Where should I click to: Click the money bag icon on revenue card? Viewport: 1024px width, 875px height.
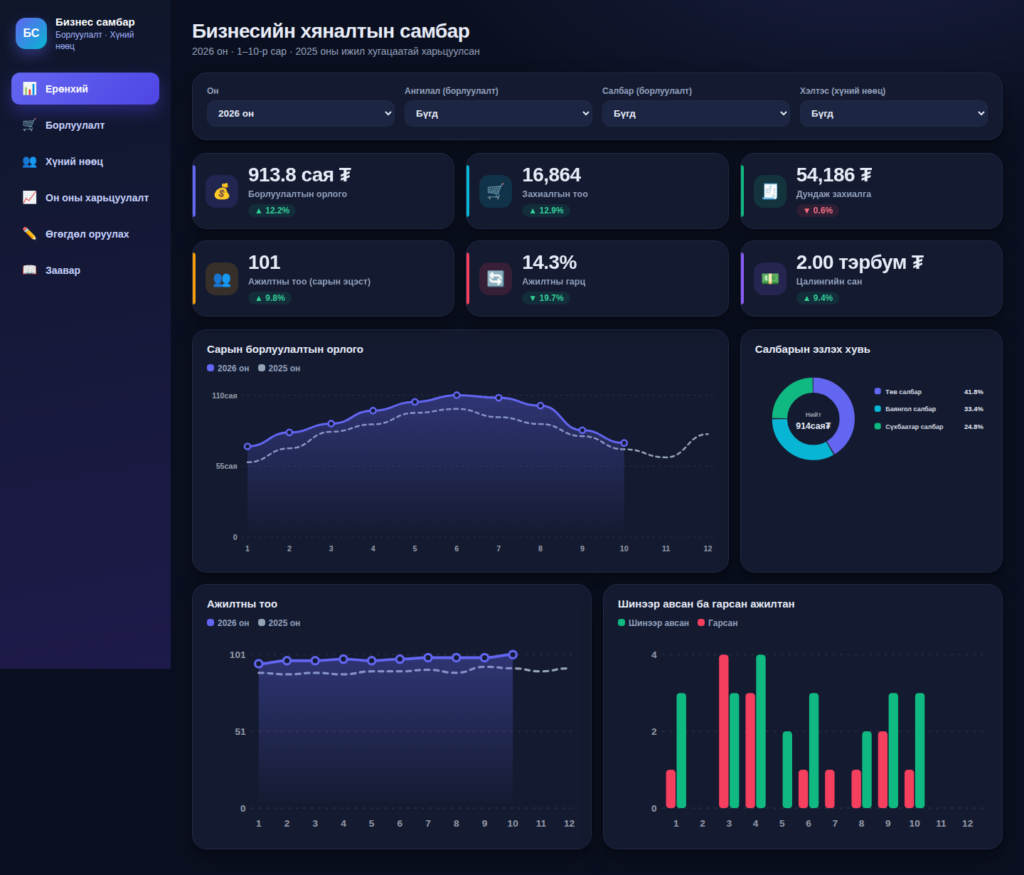pyautogui.click(x=222, y=191)
